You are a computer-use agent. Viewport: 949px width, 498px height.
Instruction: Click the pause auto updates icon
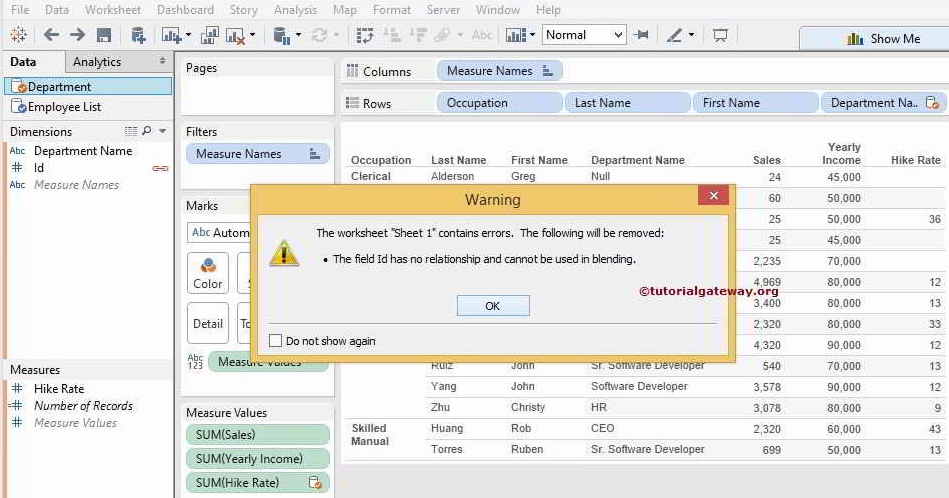click(281, 36)
